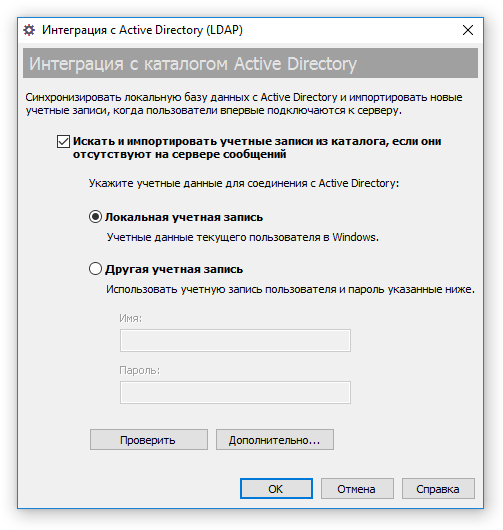Screen dimensions: 503x530
Task: Click the 'Проверить' button
Action: point(149,440)
